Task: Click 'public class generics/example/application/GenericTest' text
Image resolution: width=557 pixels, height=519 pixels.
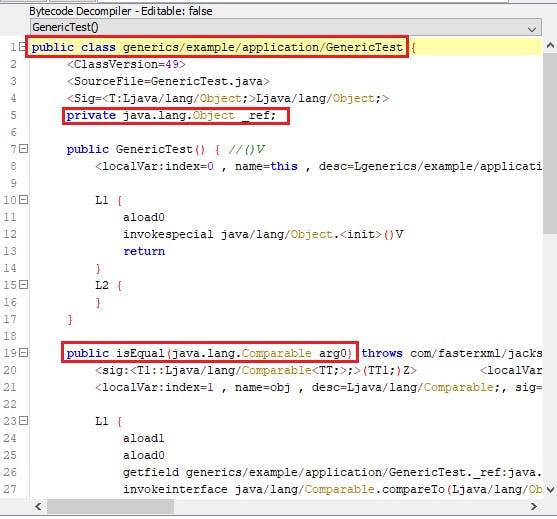Action: click(x=217, y=47)
